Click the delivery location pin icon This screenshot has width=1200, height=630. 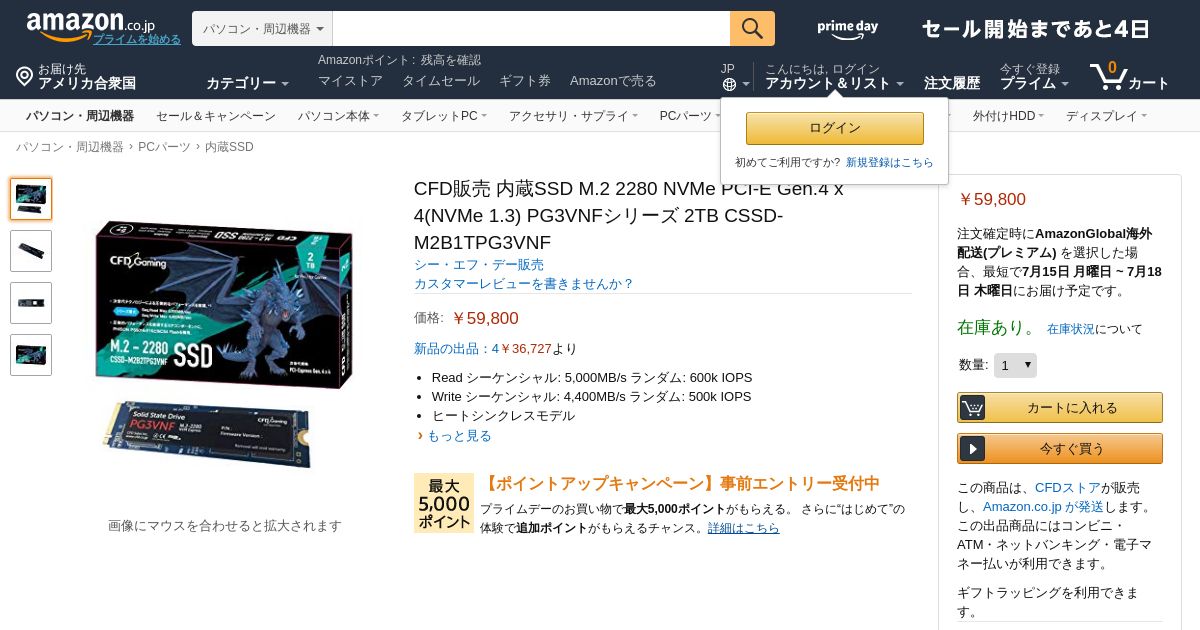[25, 76]
